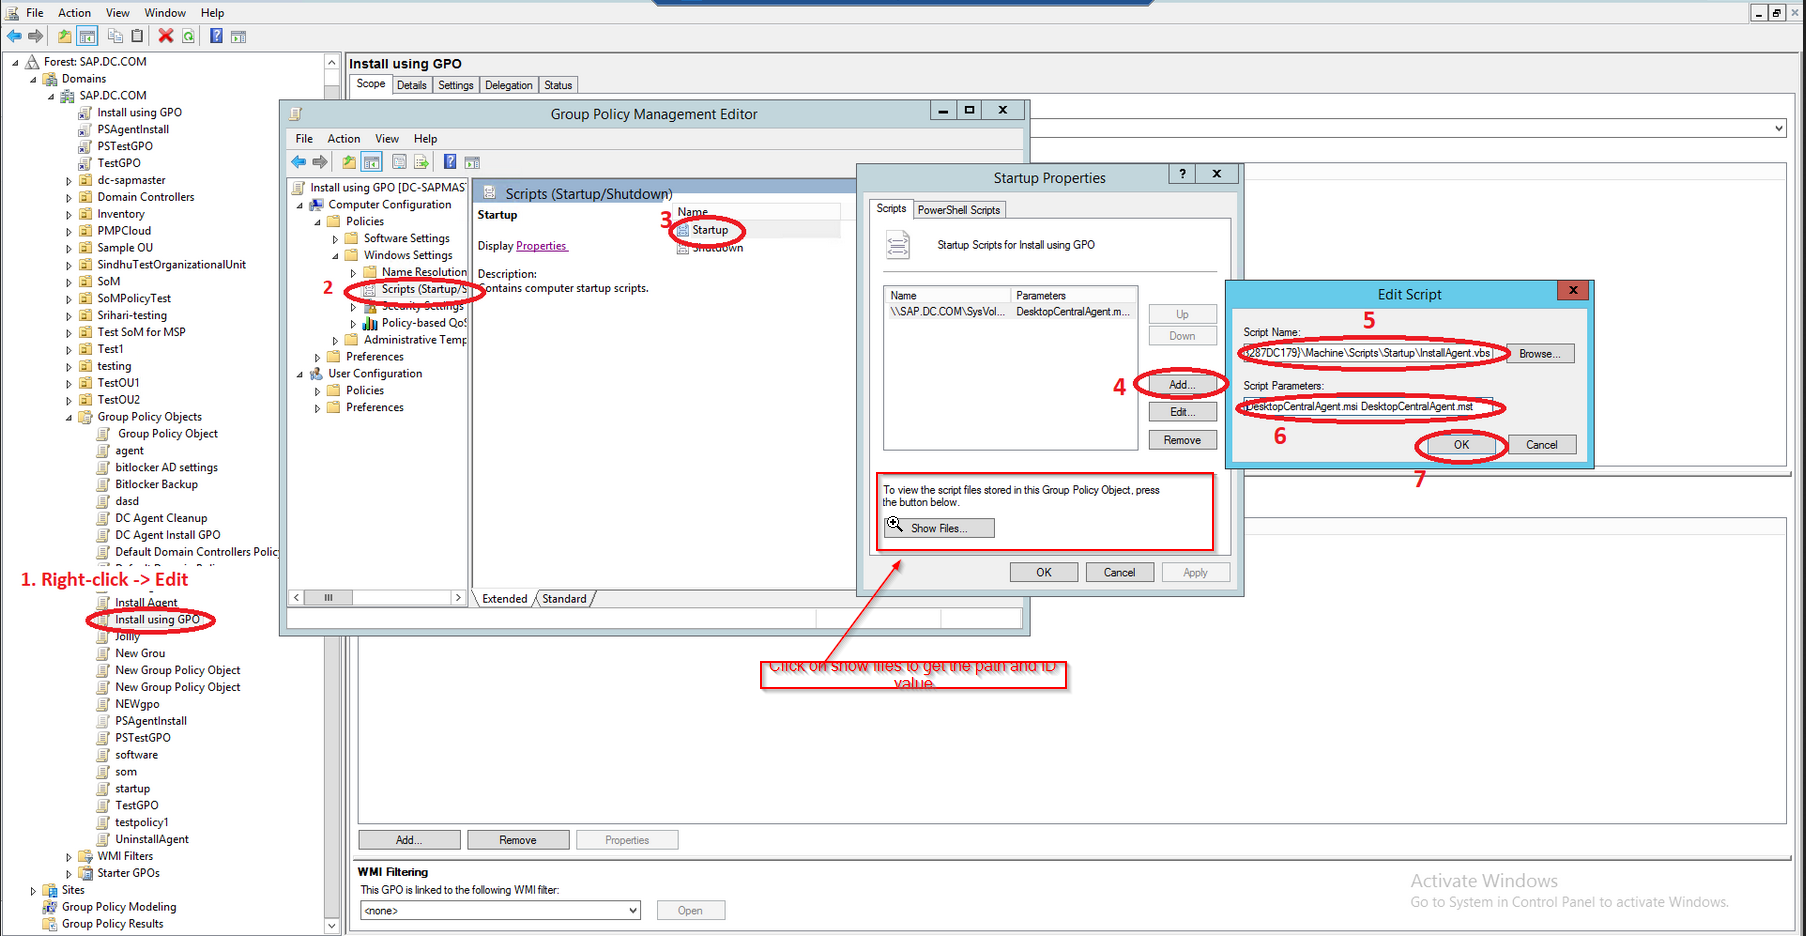Select Bitlocker Backup policy object

click(x=156, y=484)
